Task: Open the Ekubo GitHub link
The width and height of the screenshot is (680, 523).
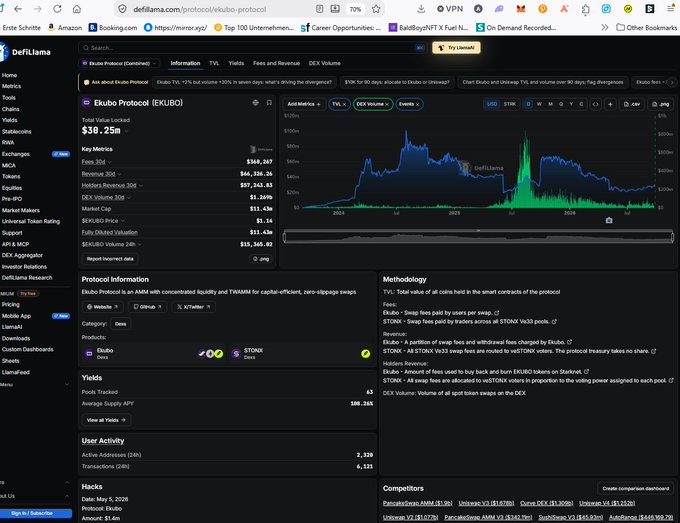Action: (x=147, y=307)
